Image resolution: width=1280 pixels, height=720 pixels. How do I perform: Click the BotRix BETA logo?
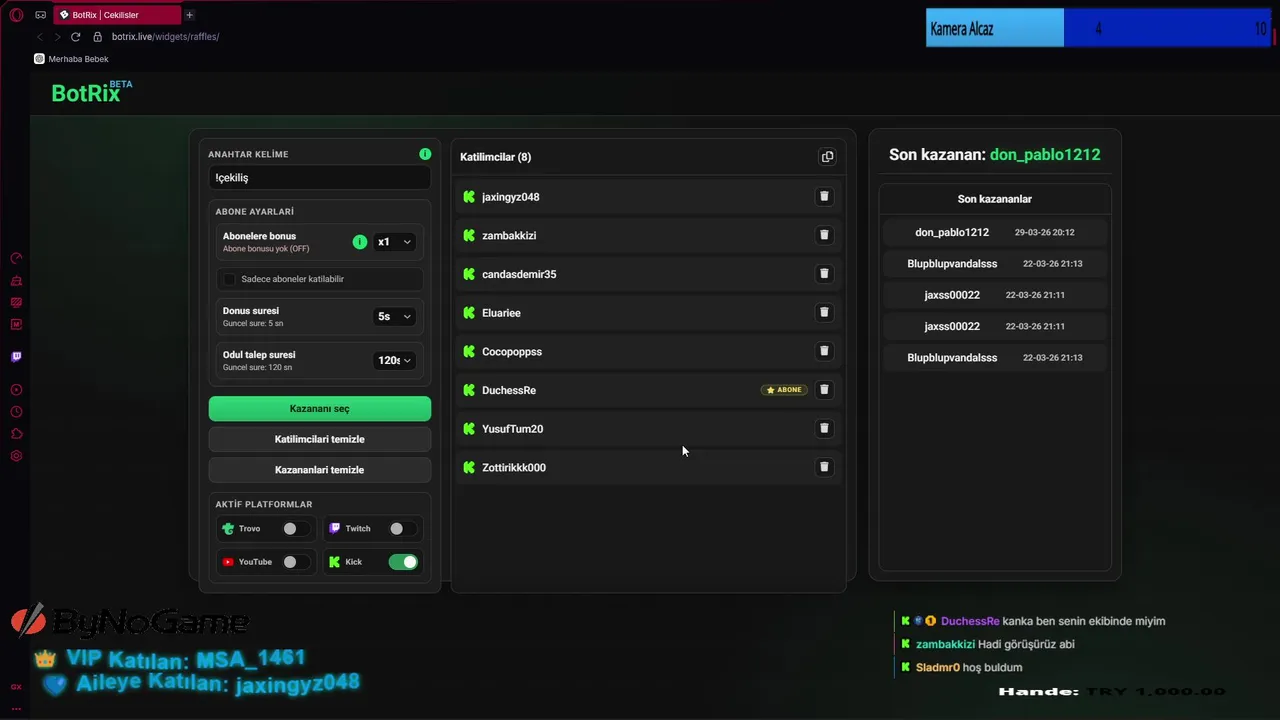91,93
